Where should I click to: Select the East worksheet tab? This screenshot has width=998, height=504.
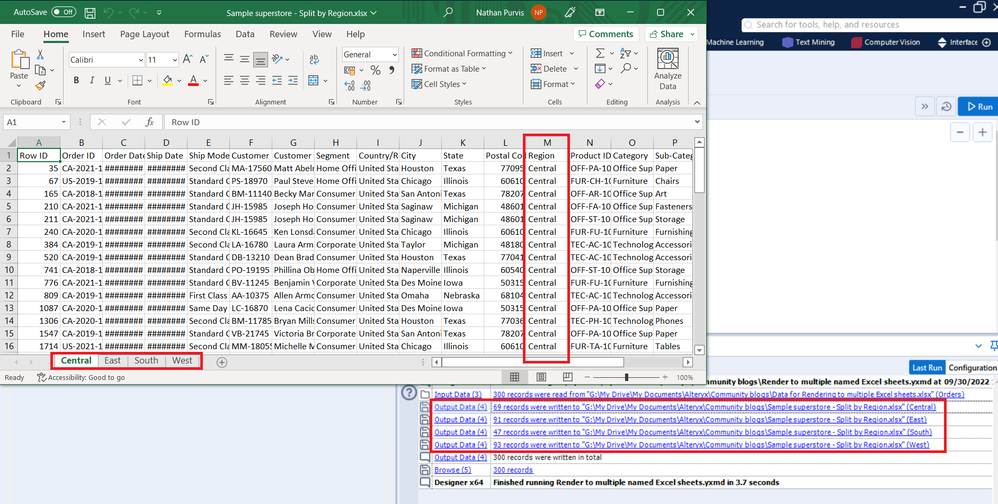[x=113, y=361]
